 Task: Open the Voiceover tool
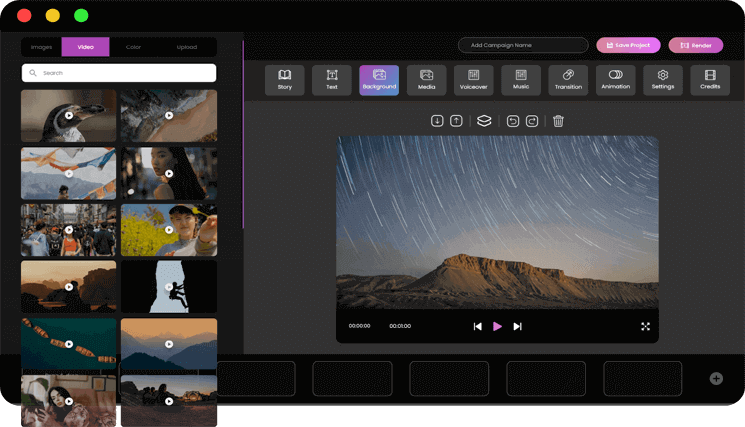point(474,80)
